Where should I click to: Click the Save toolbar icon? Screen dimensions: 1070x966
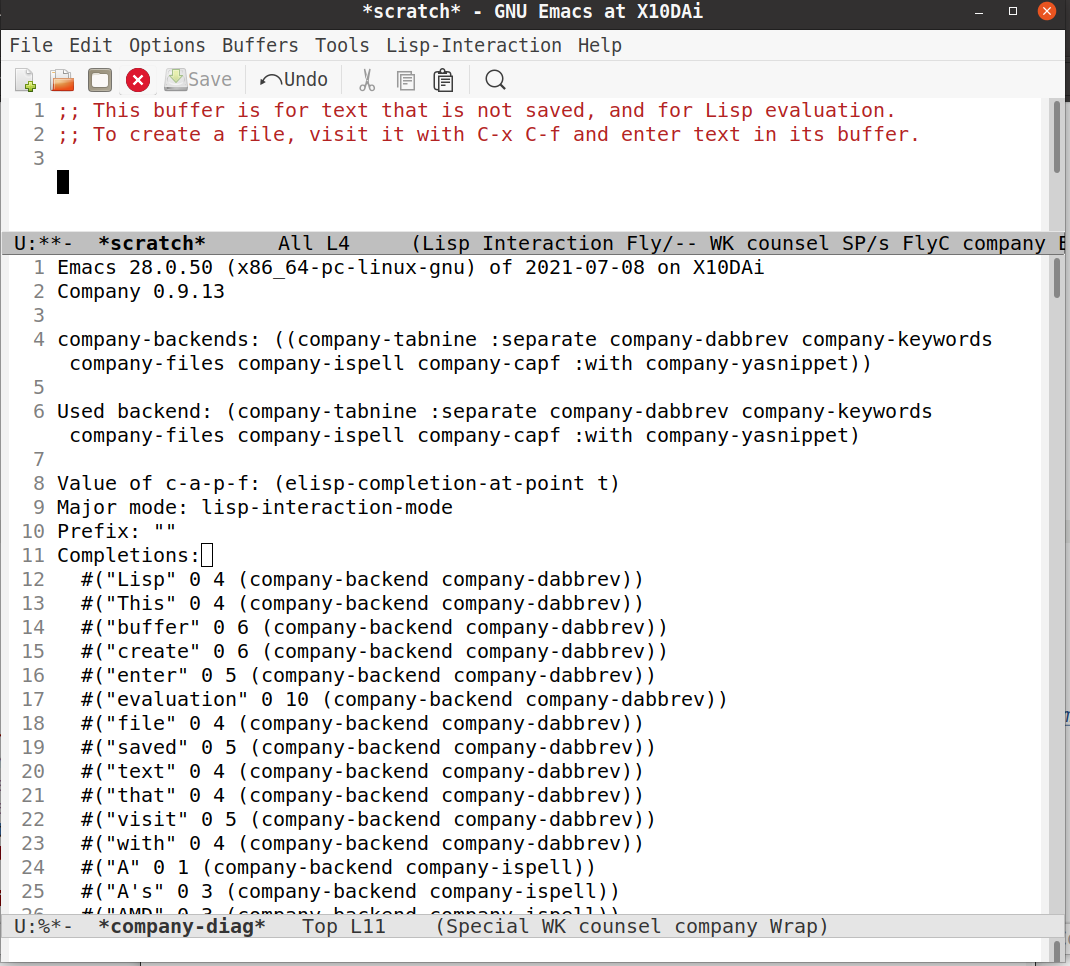197,80
